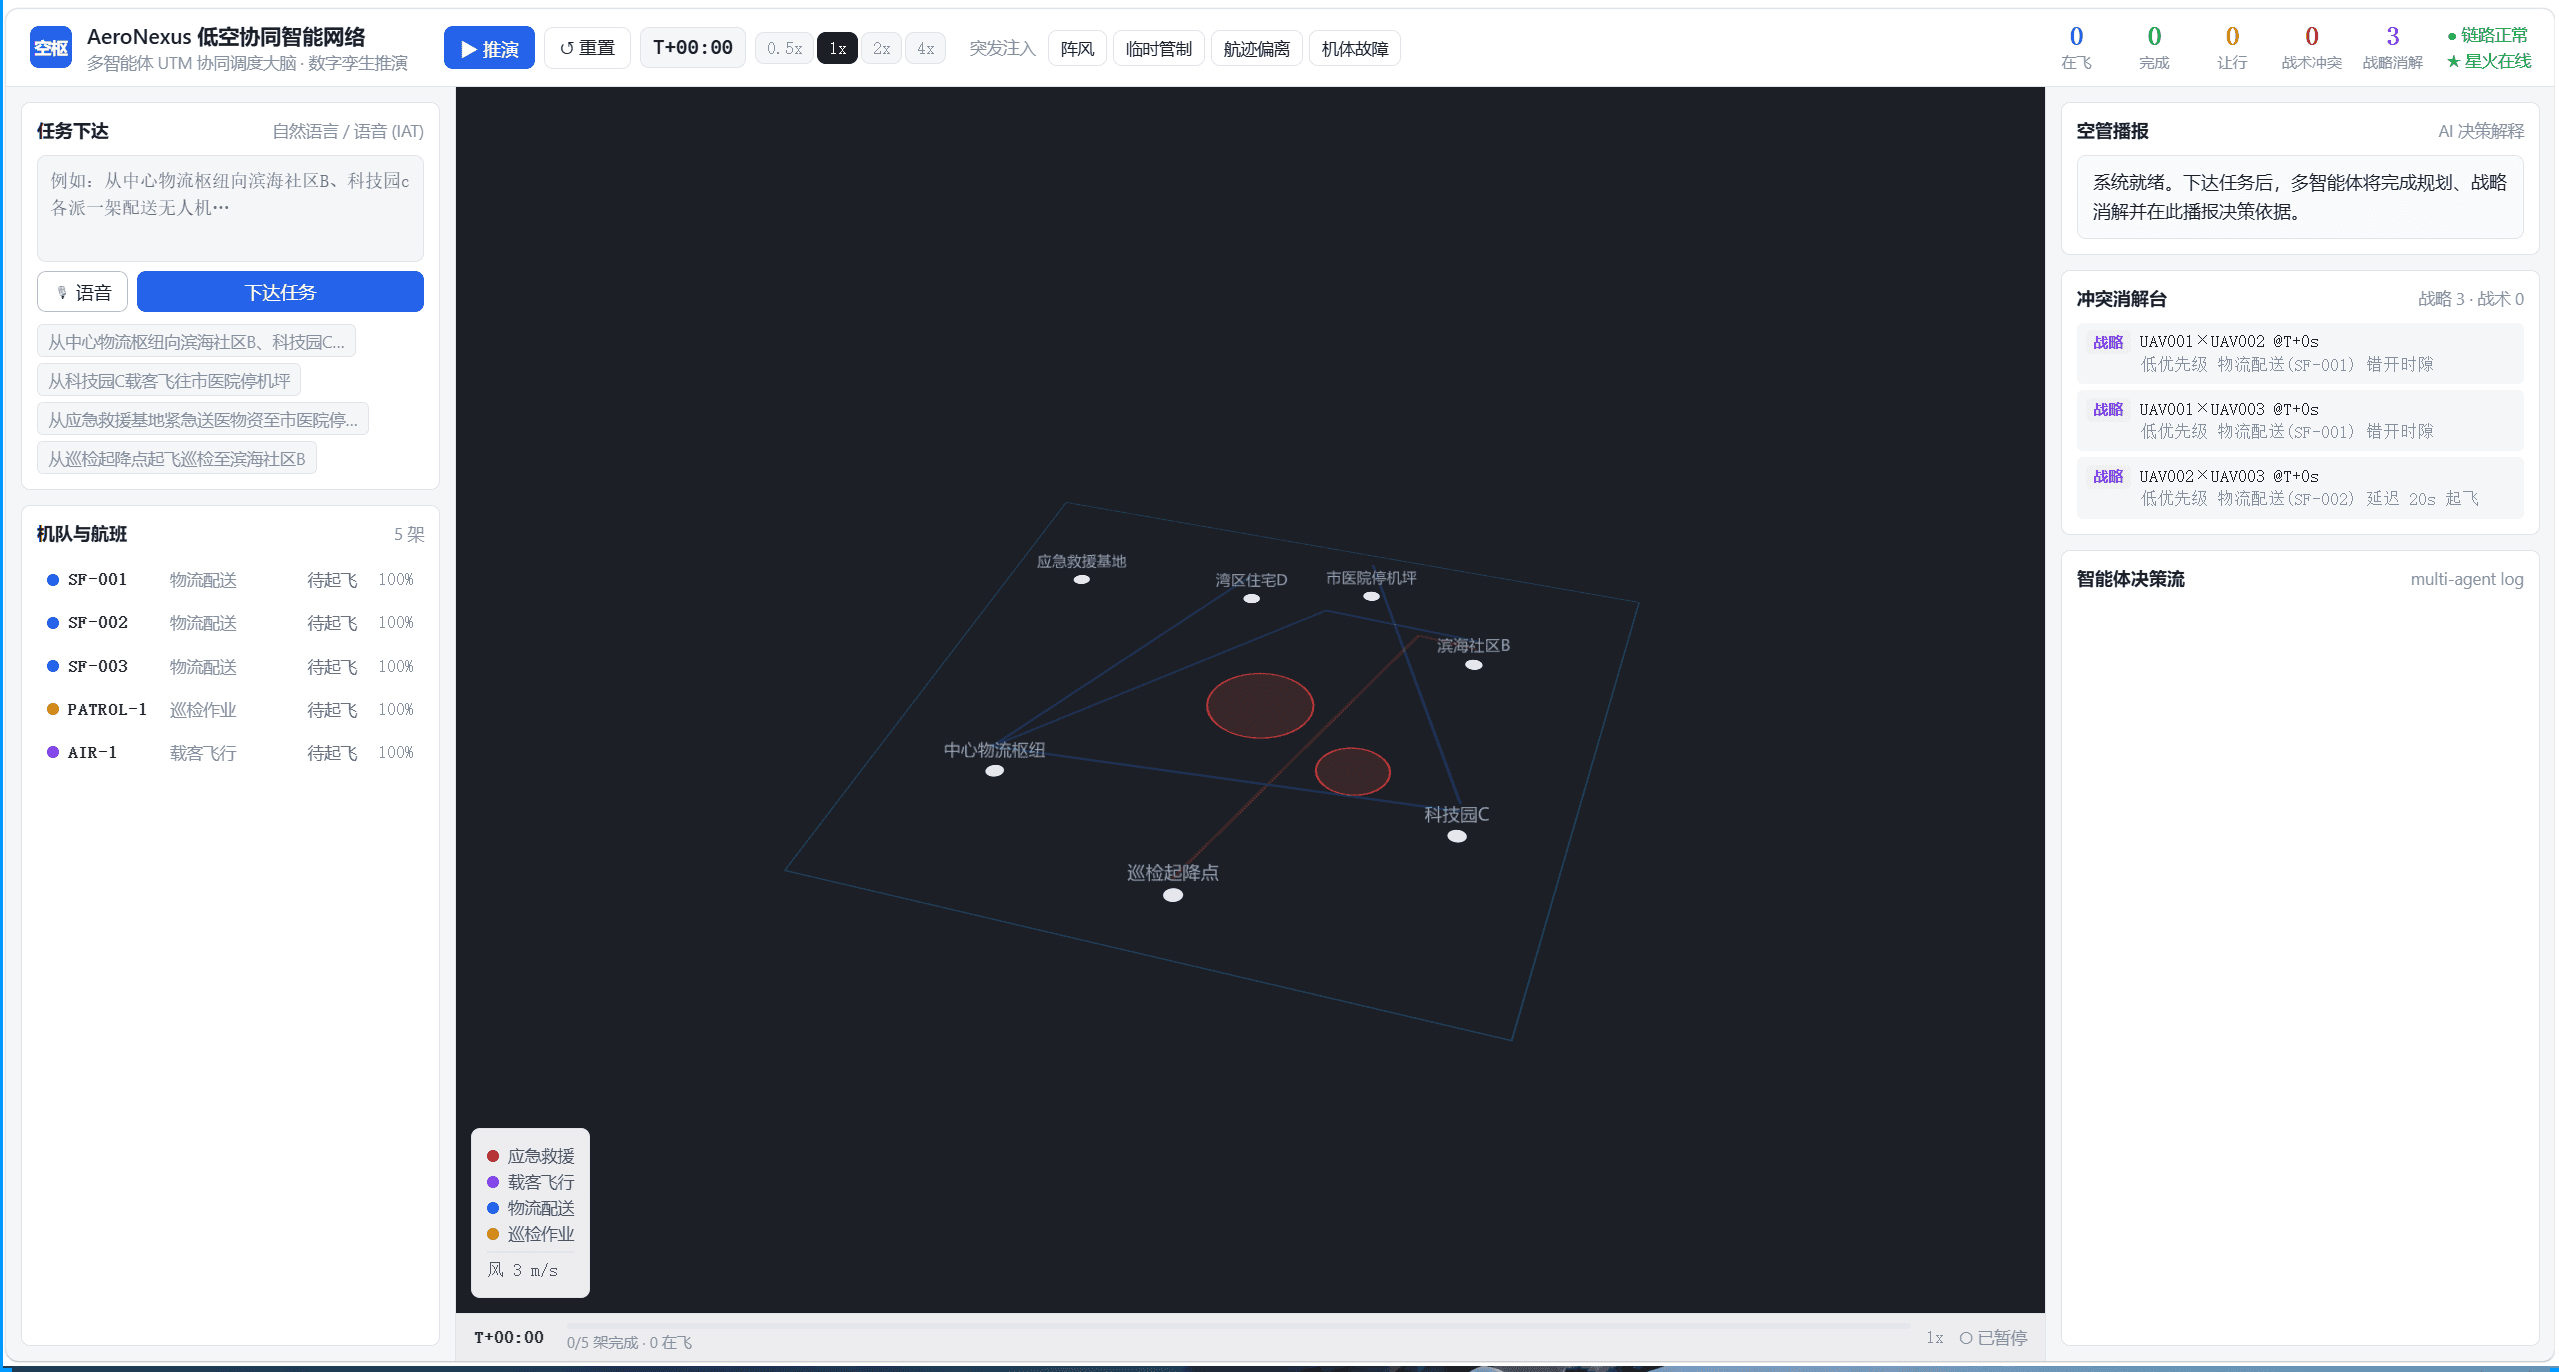Click the 载客飞行 purple legend dot

pos(493,1182)
